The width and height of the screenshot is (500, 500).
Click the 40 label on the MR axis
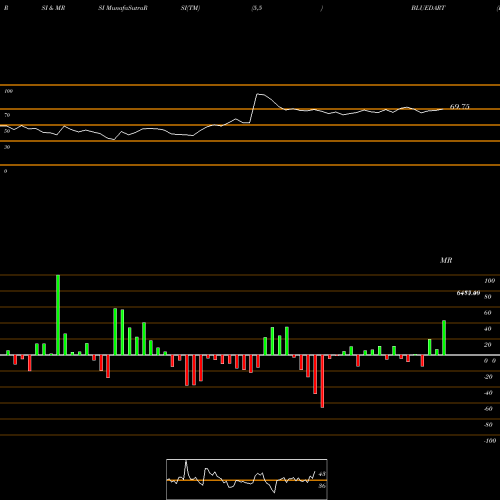[488, 329]
